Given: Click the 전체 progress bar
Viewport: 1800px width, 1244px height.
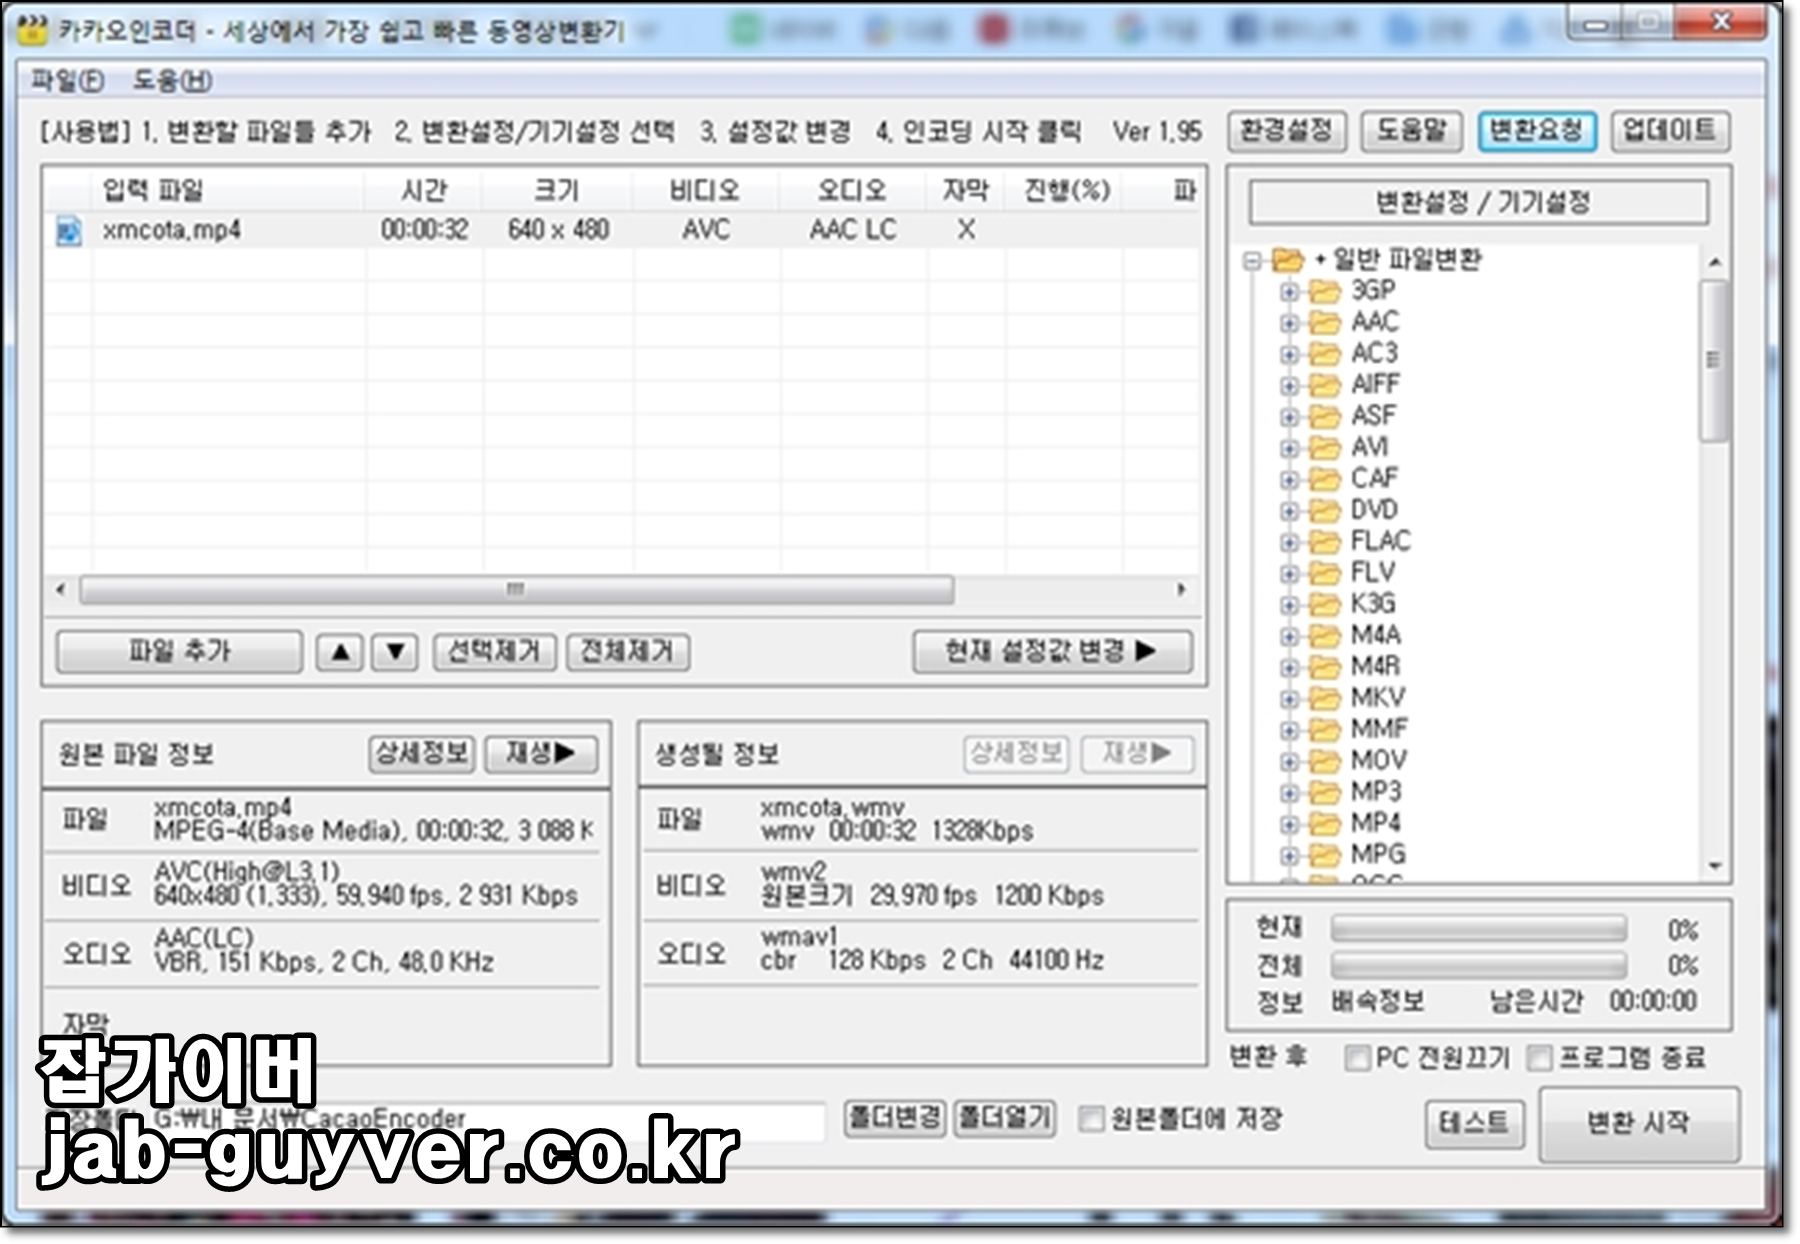Looking at the screenshot, I should click(1478, 966).
